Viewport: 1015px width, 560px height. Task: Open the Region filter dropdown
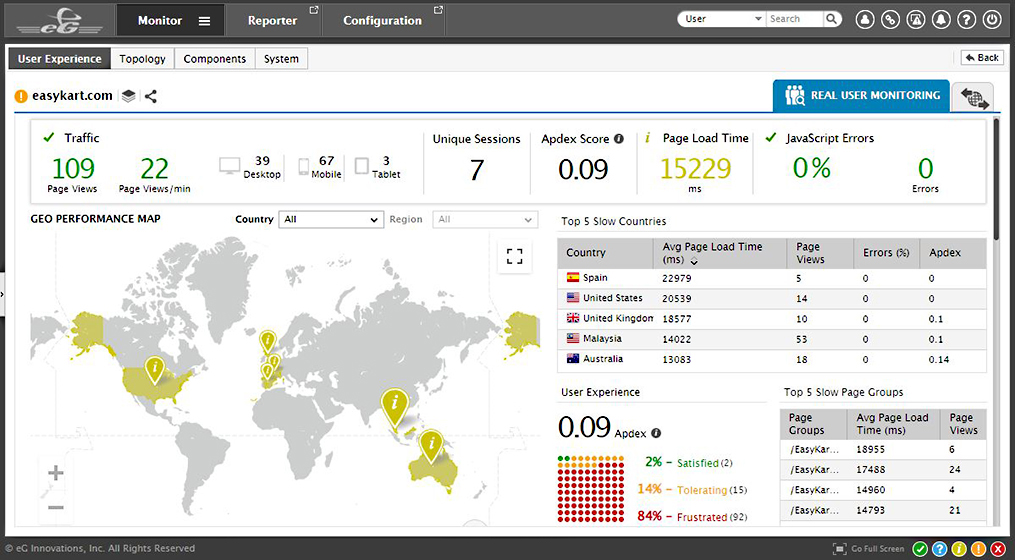(485, 219)
